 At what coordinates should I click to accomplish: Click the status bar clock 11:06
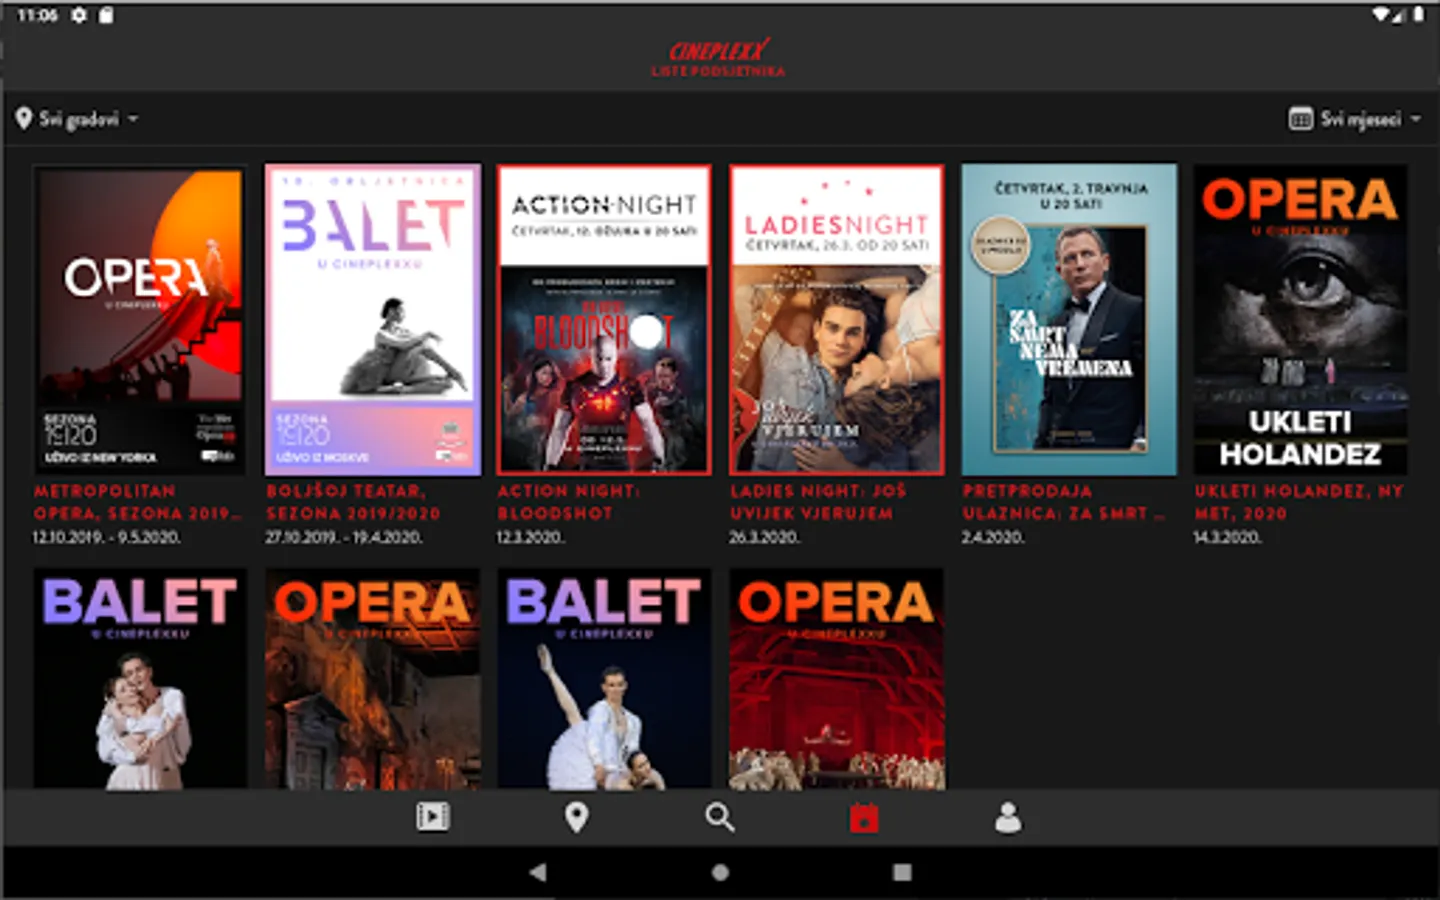[x=37, y=15]
